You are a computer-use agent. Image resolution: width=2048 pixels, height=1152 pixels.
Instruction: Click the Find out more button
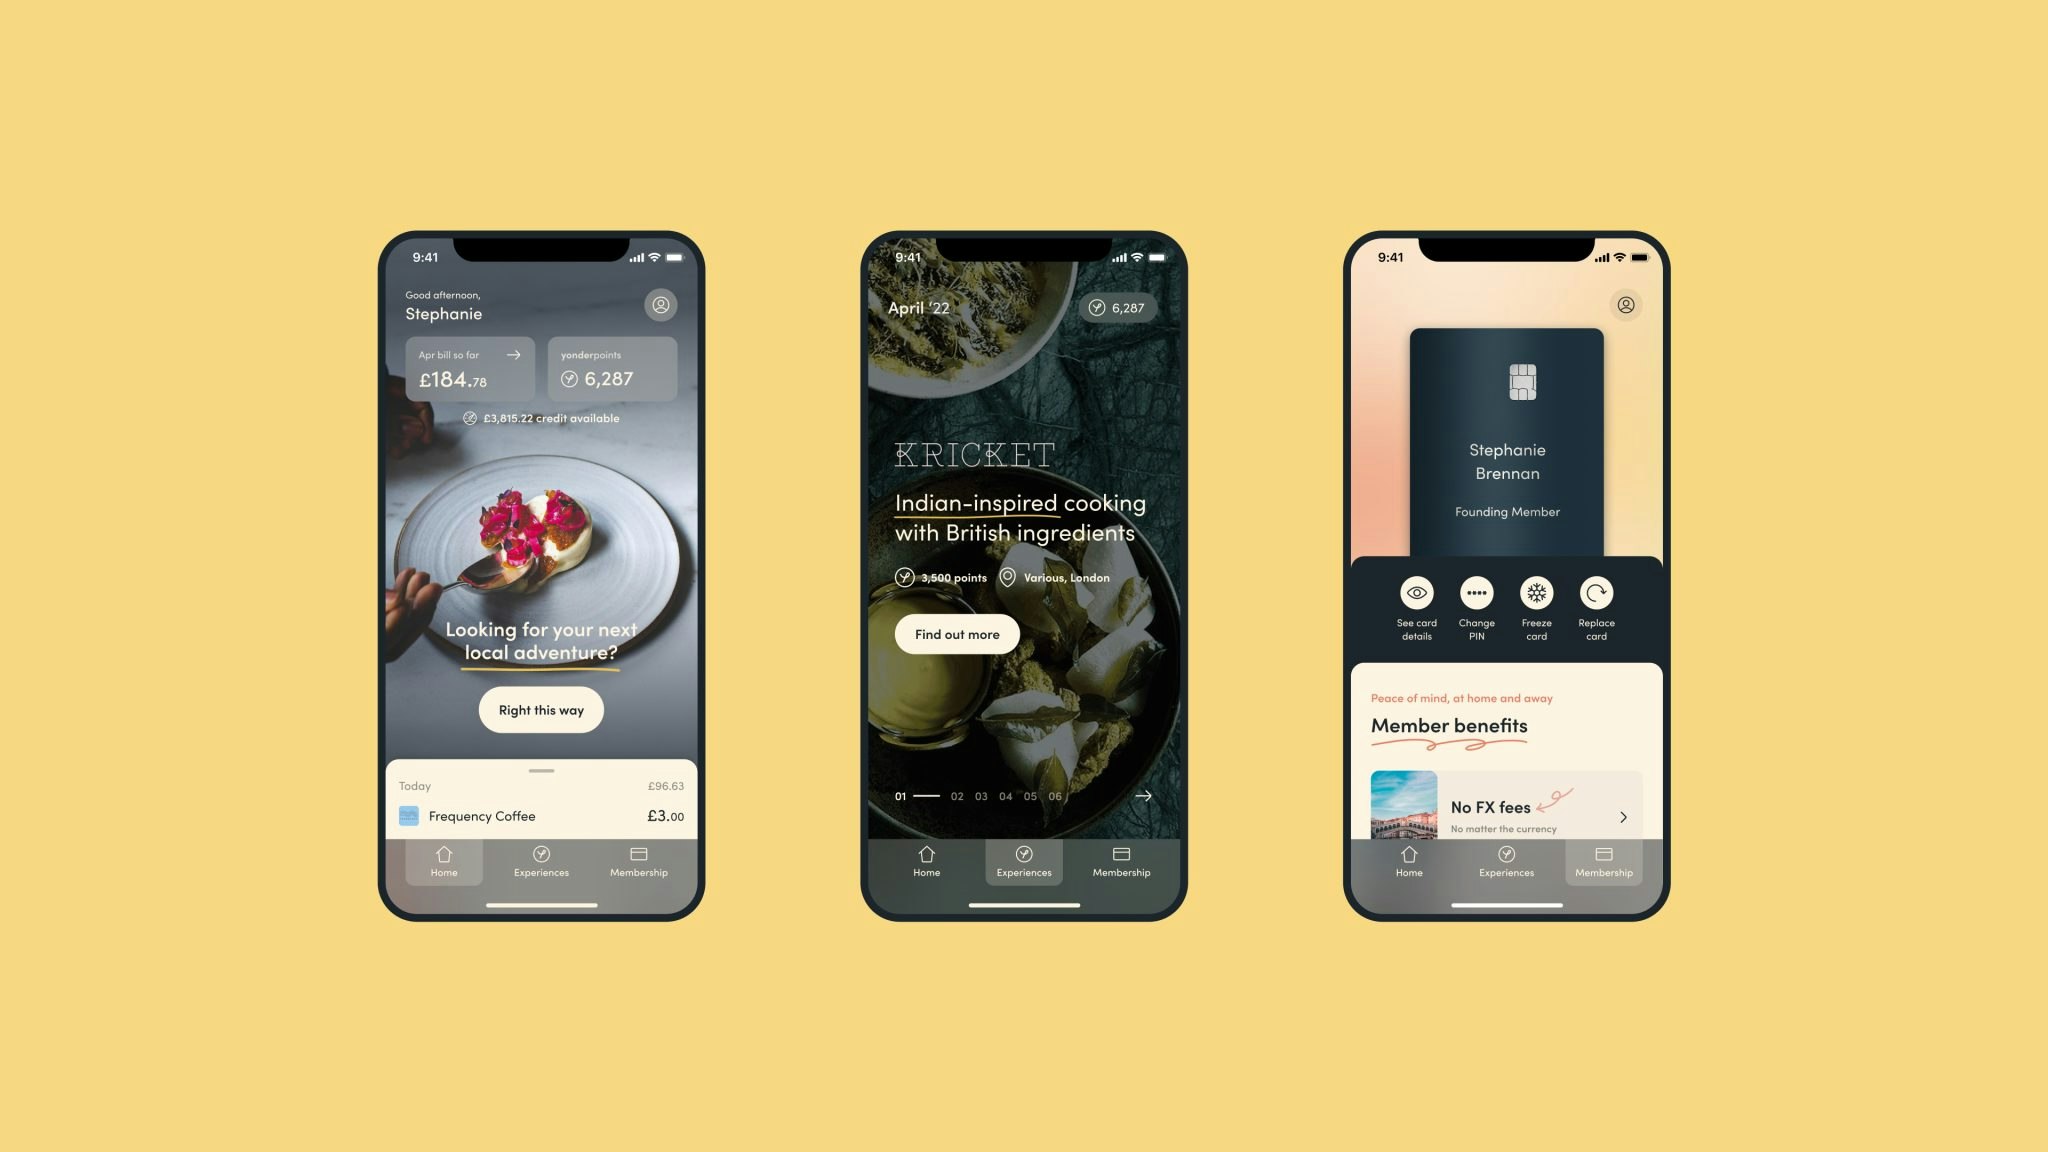[x=956, y=633]
